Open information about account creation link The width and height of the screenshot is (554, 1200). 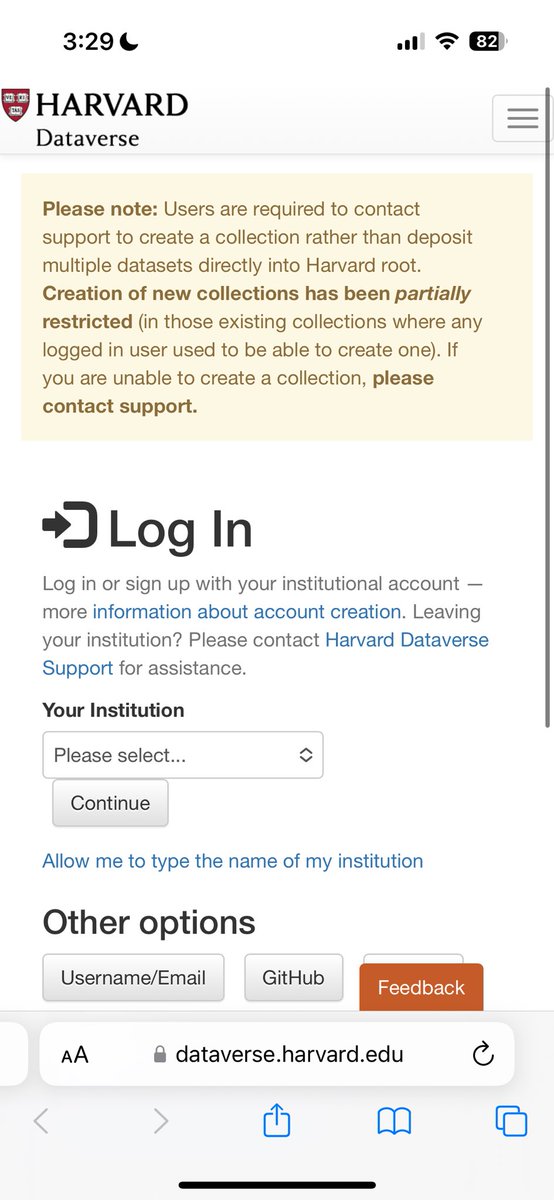[247, 611]
